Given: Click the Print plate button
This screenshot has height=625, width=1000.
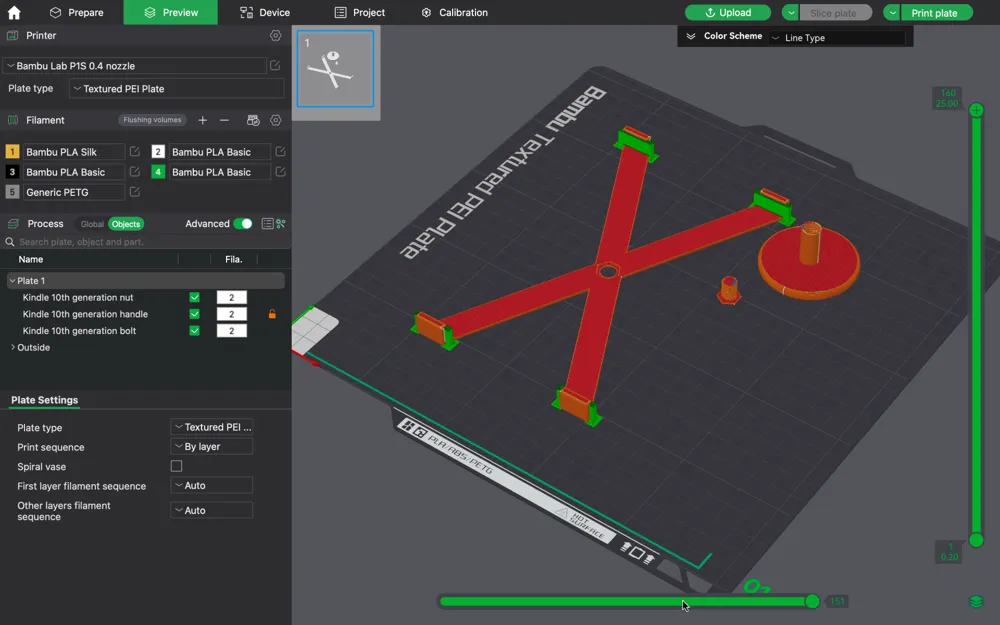Looking at the screenshot, I should pos(934,13).
